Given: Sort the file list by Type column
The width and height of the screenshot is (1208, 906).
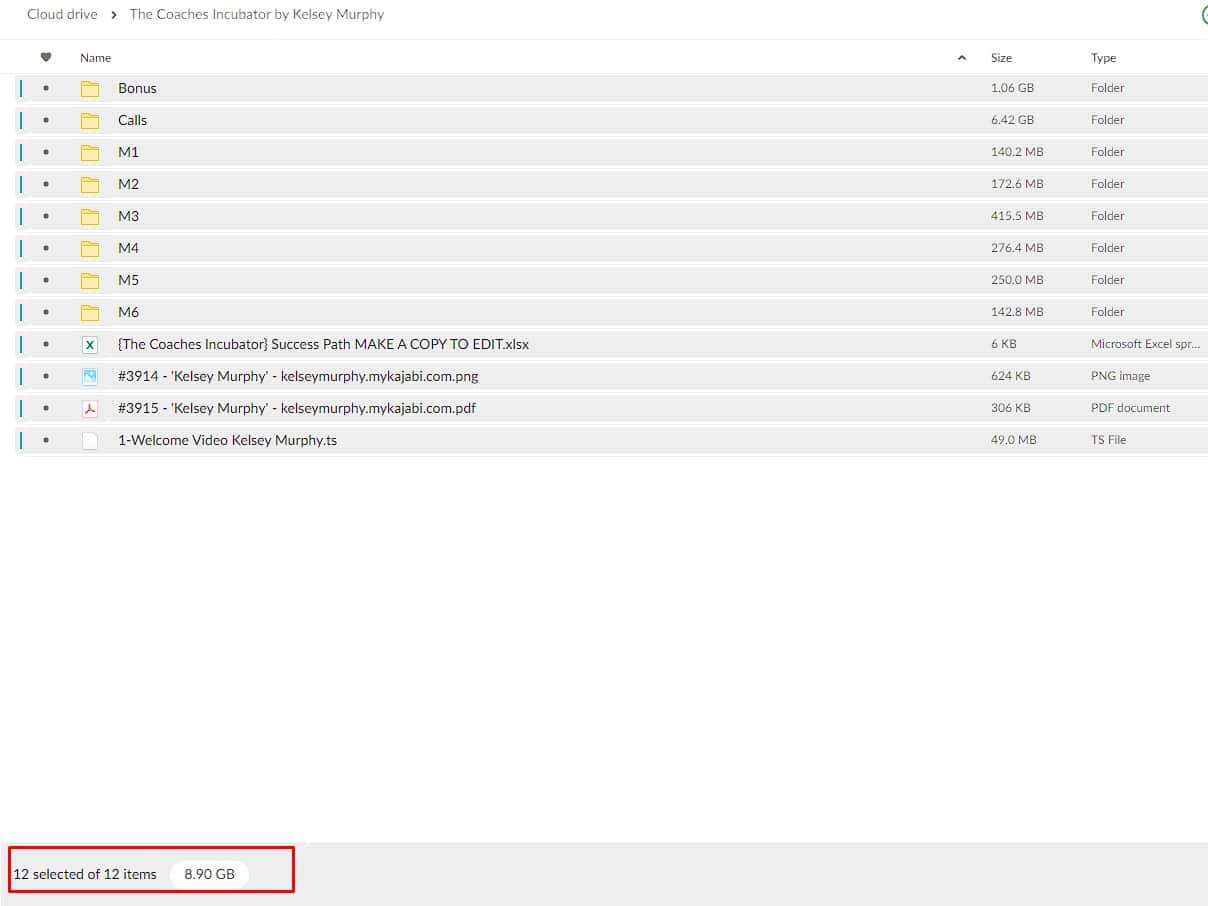Looking at the screenshot, I should (x=1103, y=58).
